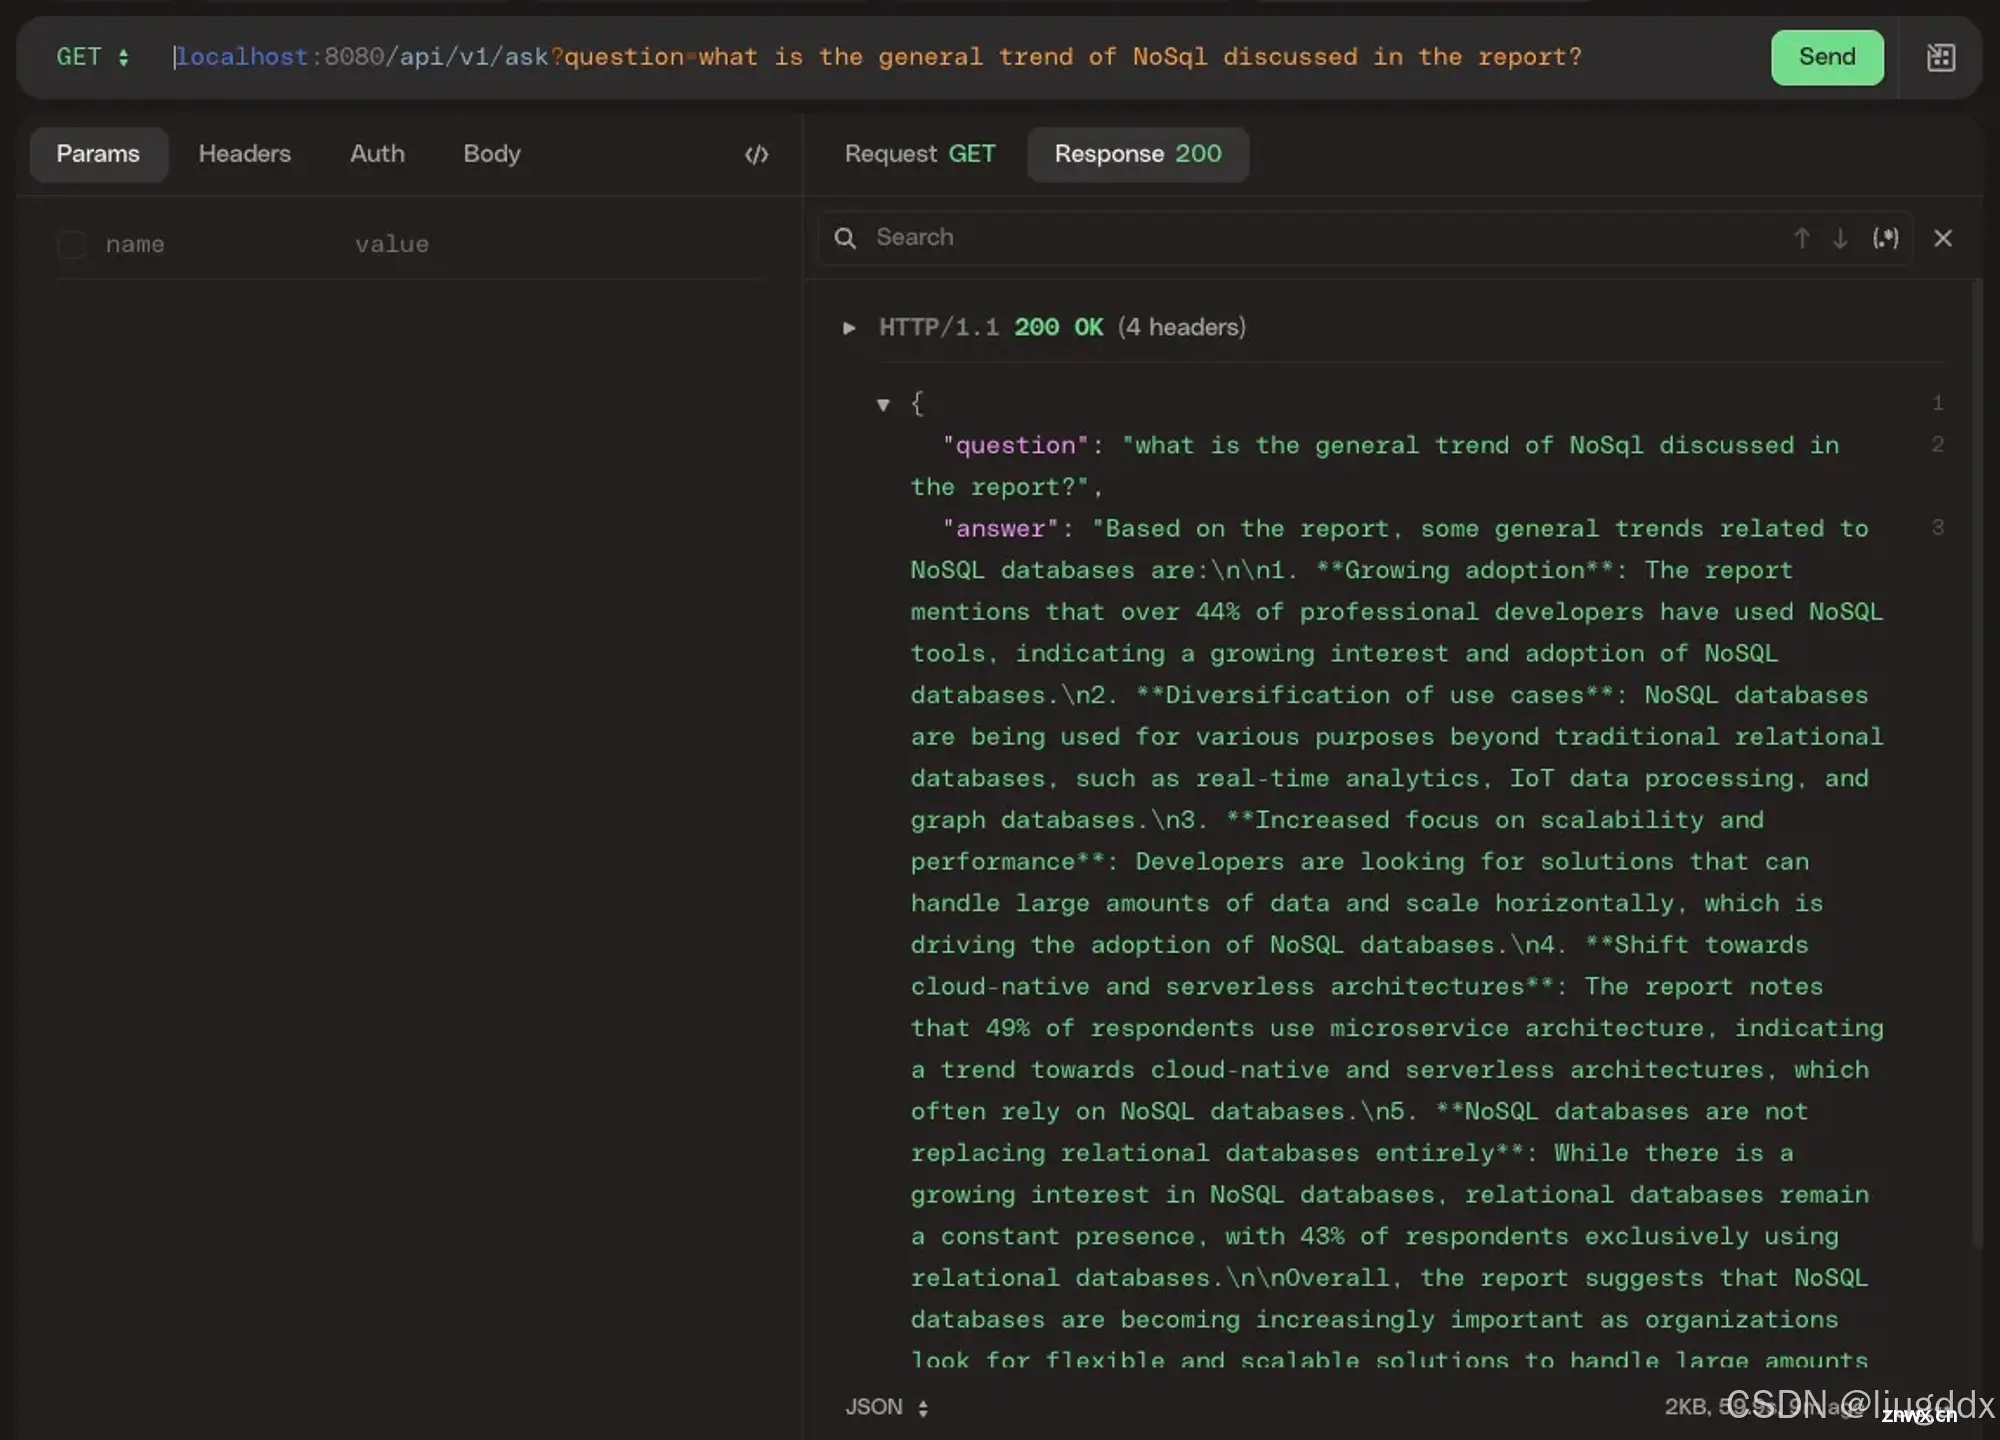Screen dimensions: 2000x1440
Task: Open the HTTP method dropdown showing GET
Action: point(93,57)
